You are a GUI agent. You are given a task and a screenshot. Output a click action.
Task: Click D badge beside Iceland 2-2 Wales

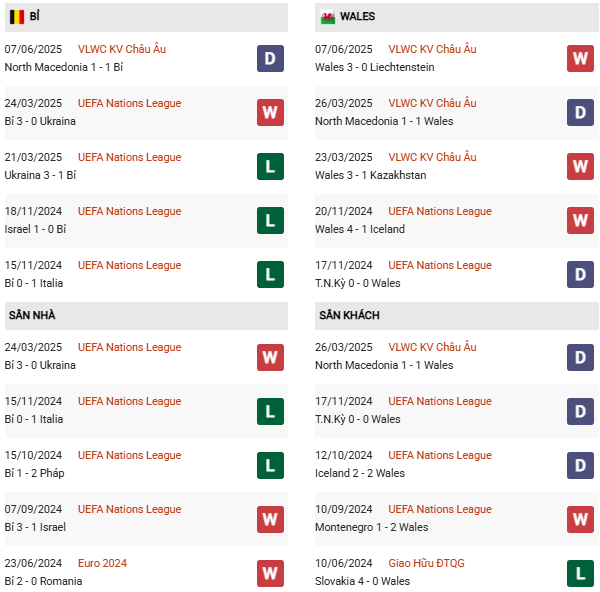point(580,464)
